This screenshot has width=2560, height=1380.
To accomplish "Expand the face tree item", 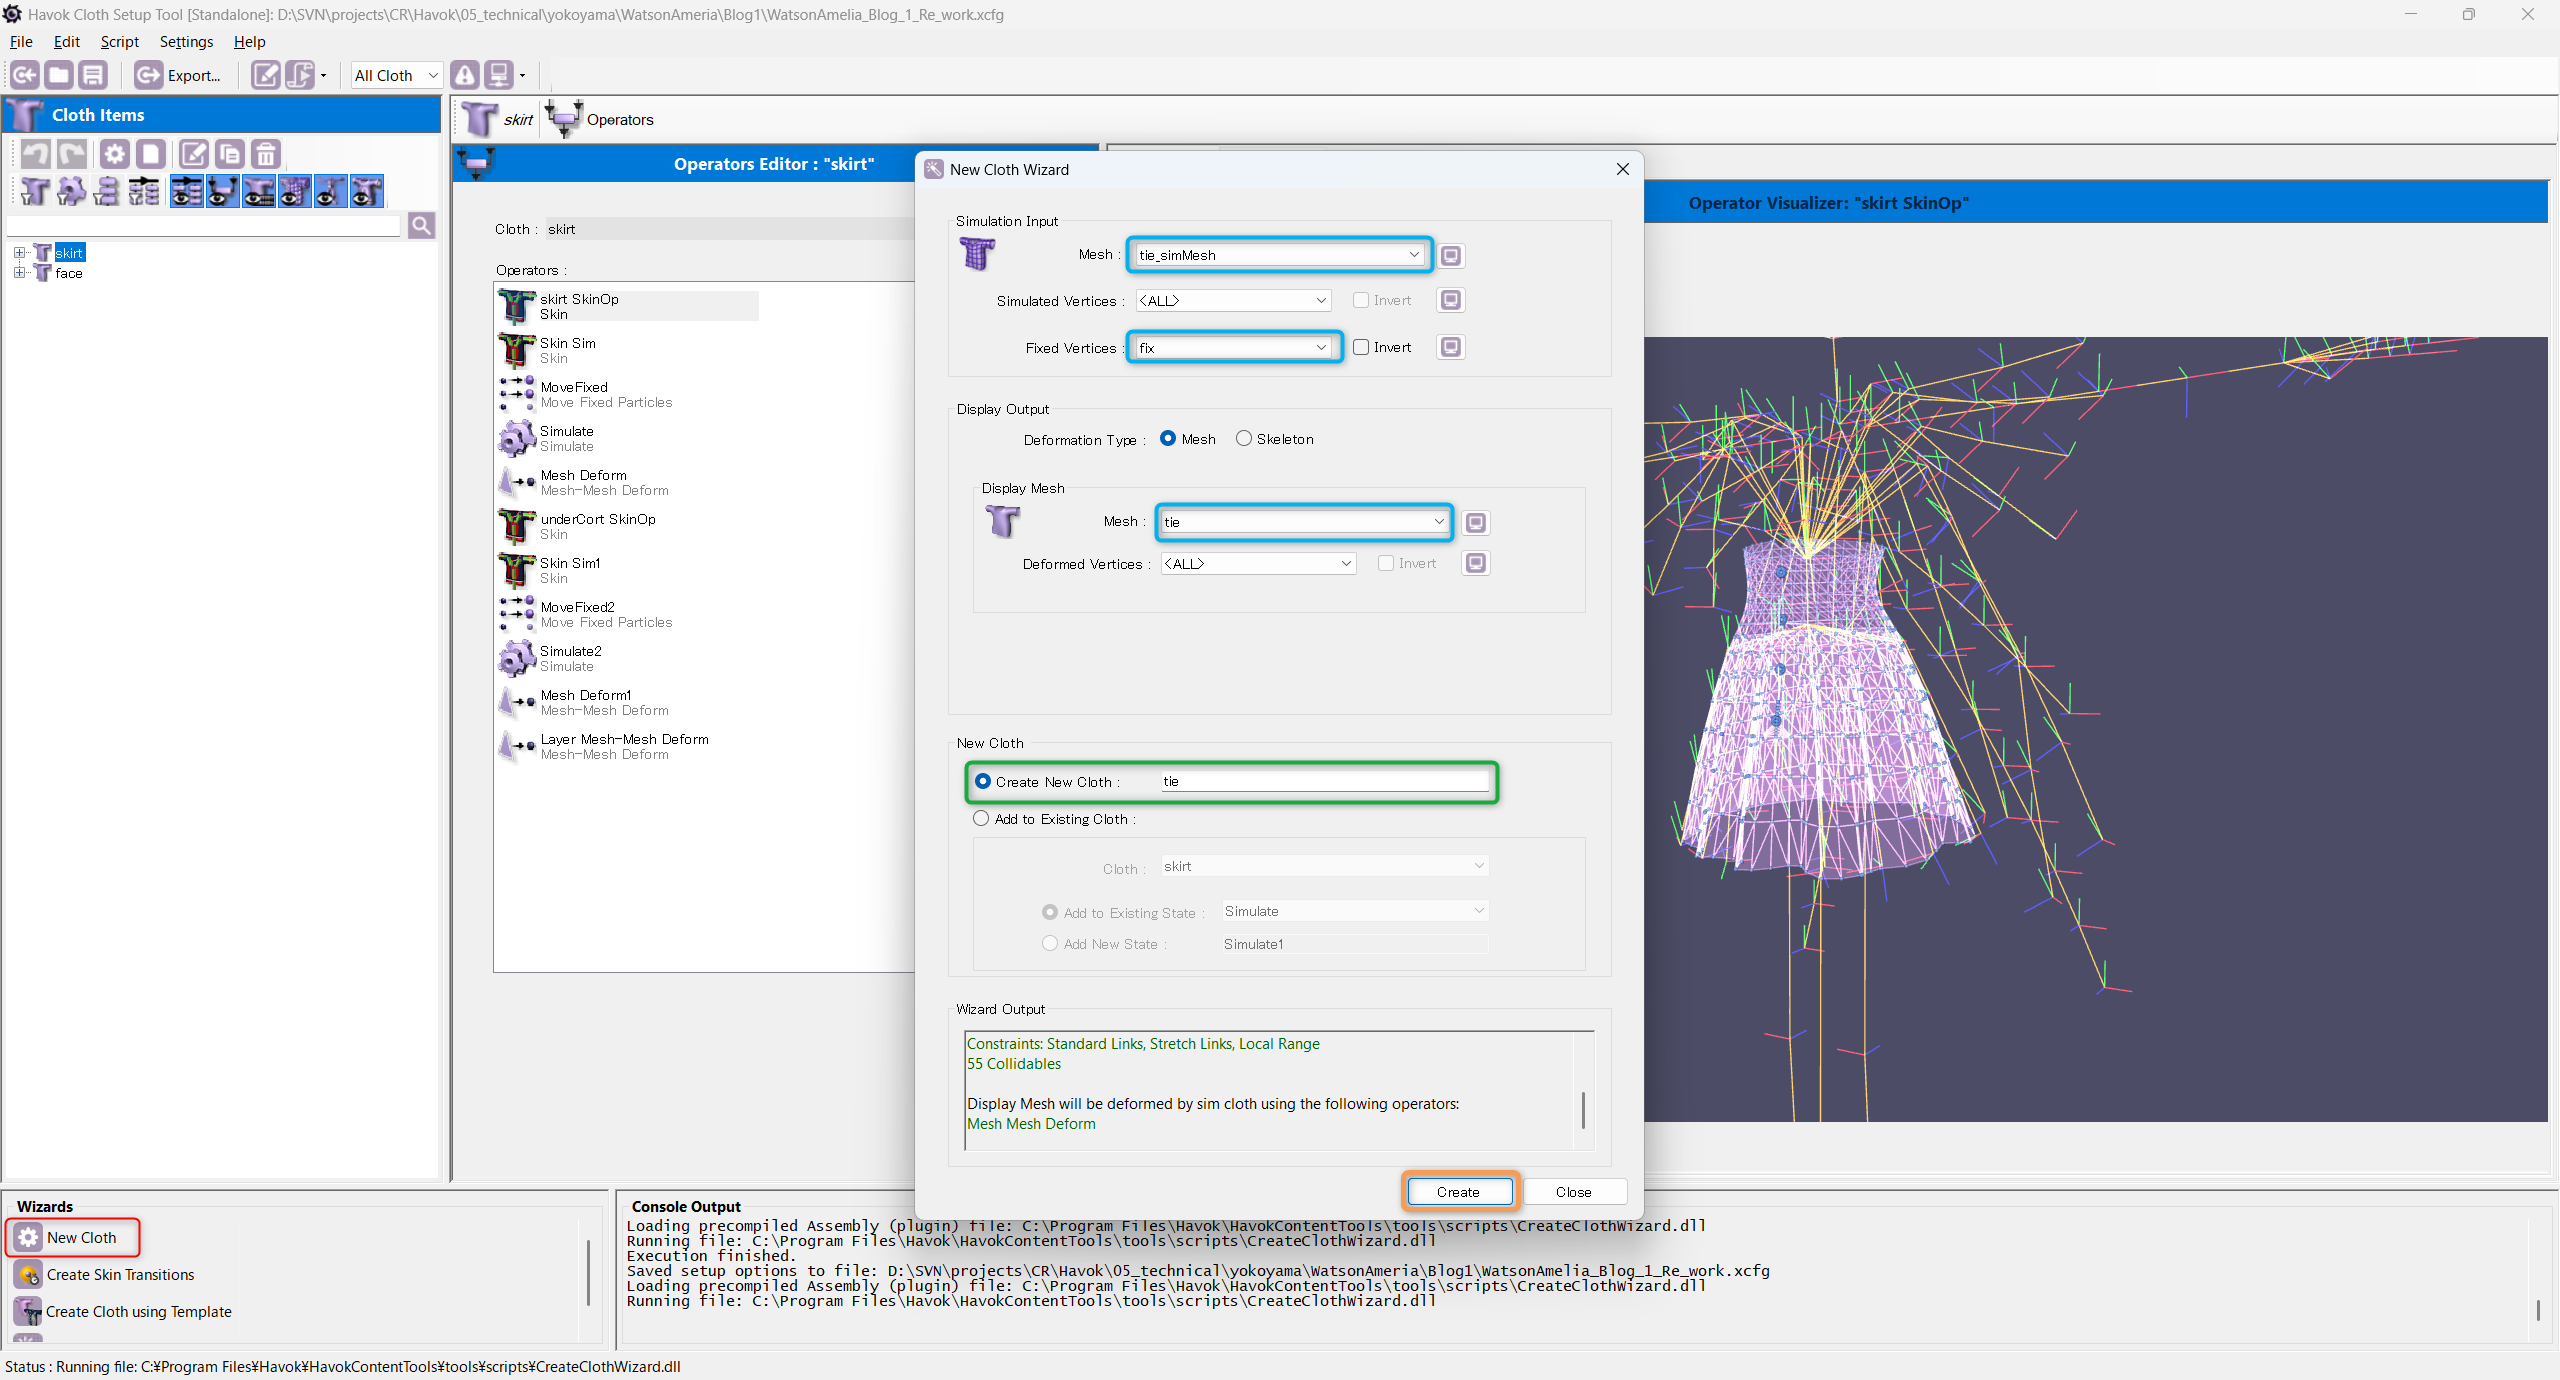I will [19, 272].
